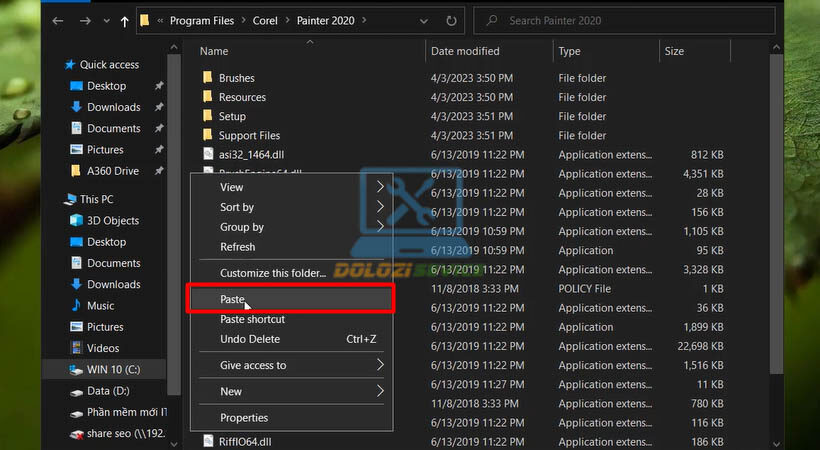Click Painter 2020 in the address path
Screen dimensions: 820x450
[x=325, y=21]
